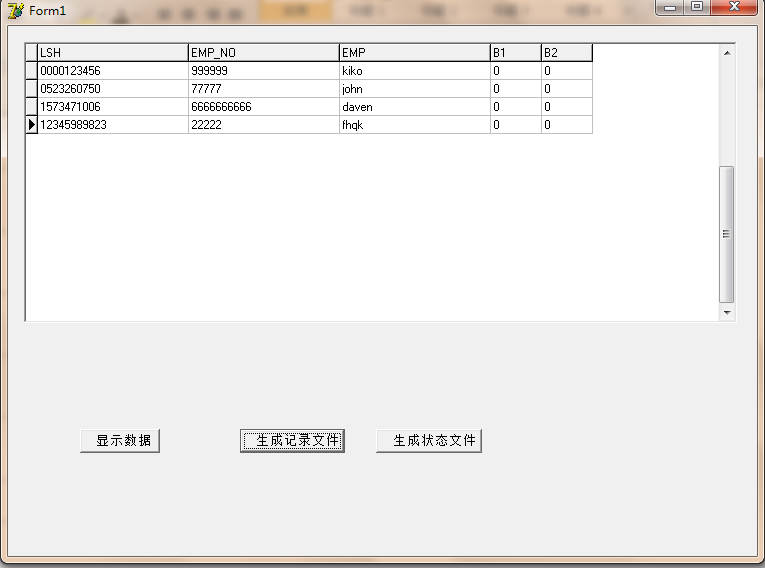The height and width of the screenshot is (568, 765).
Task: Click the row selector beside 1573471006
Action: tap(32, 107)
